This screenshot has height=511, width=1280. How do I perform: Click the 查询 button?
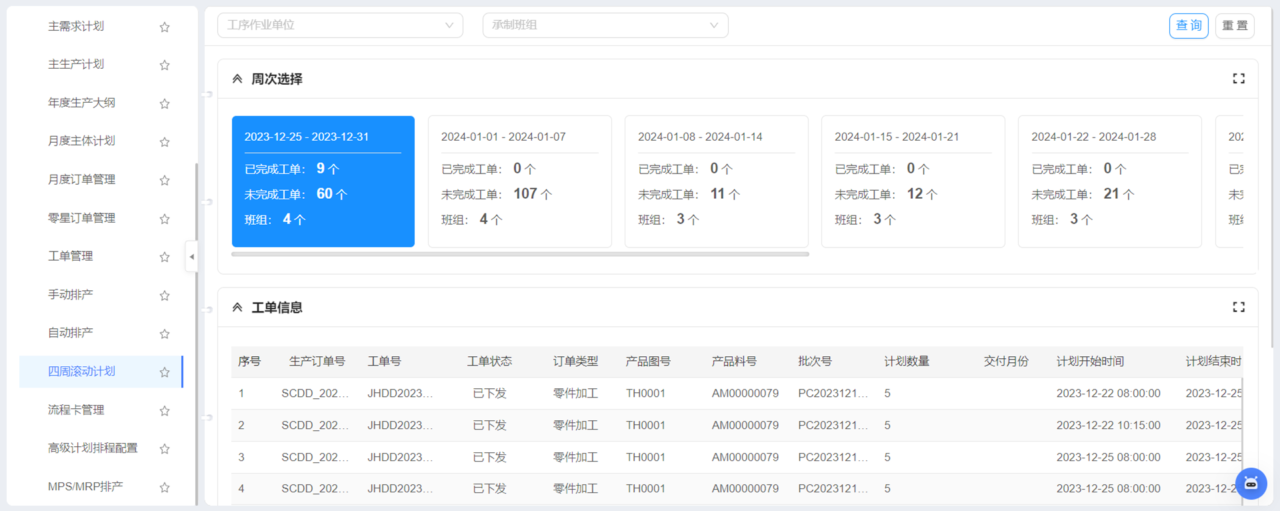point(1189,26)
